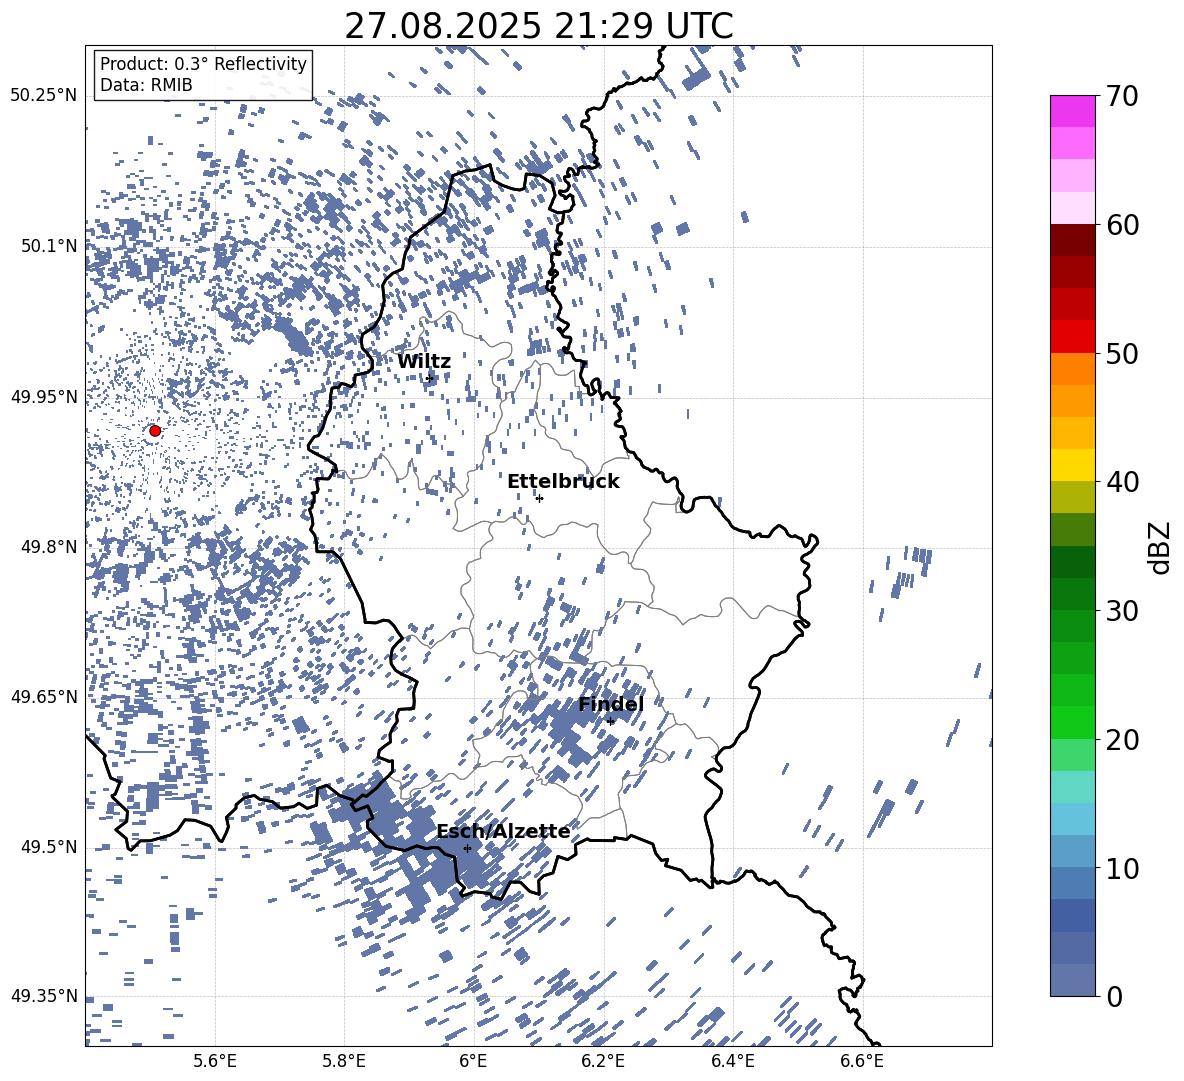Image resolution: width=1184 pixels, height=1081 pixels.
Task: Click the 5.8°E longitude label
Action: pos(344,1061)
